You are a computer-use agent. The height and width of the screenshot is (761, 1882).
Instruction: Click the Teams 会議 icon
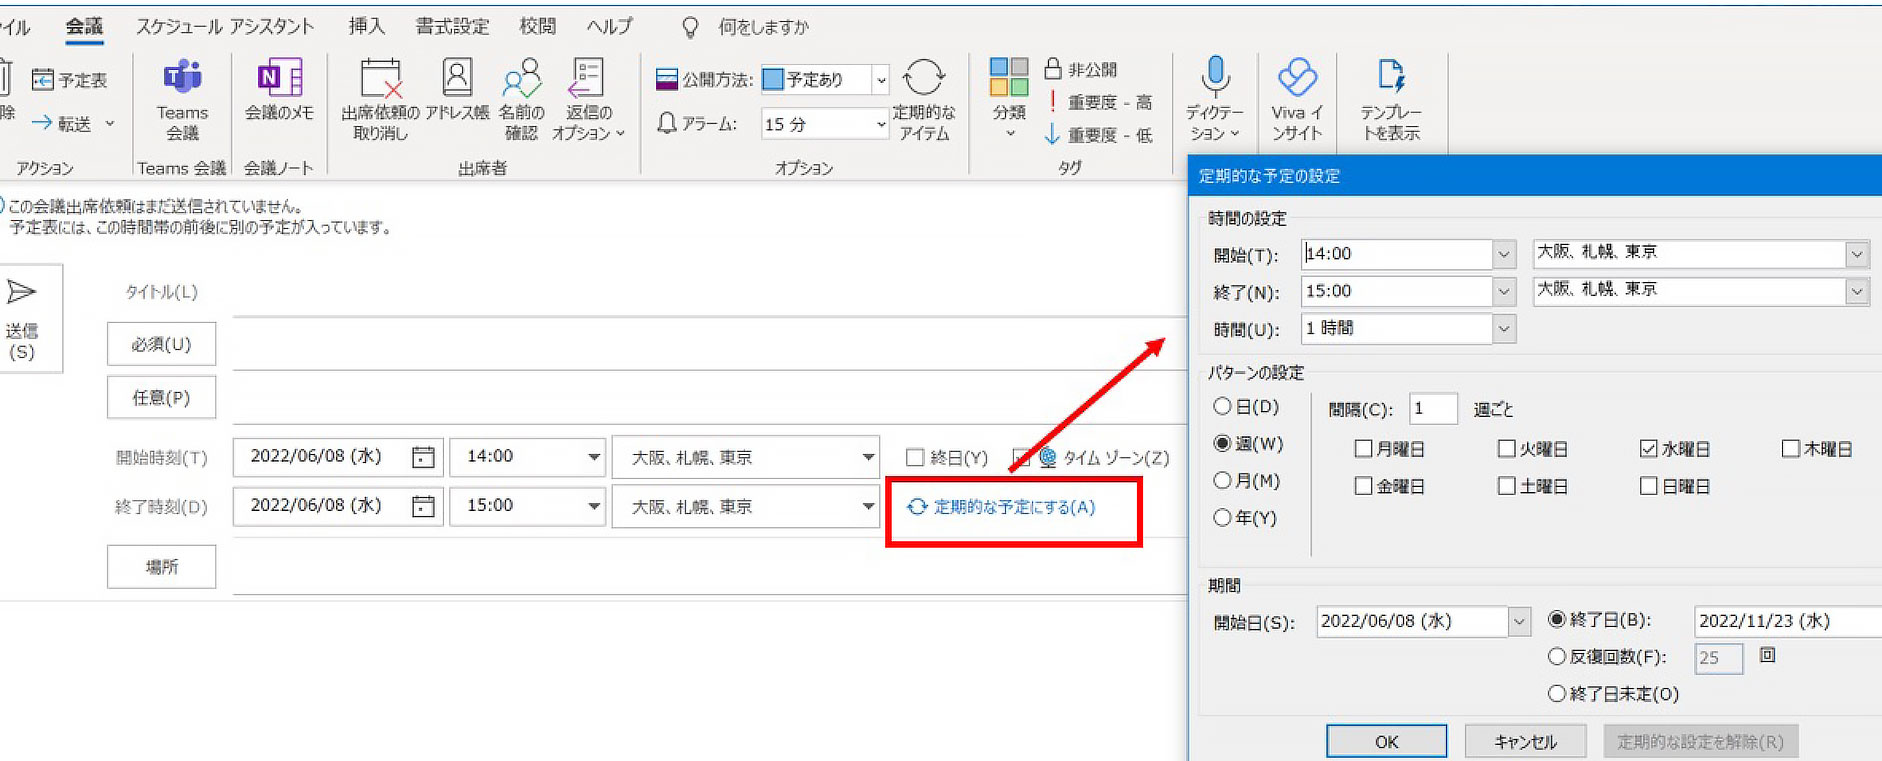click(x=182, y=78)
